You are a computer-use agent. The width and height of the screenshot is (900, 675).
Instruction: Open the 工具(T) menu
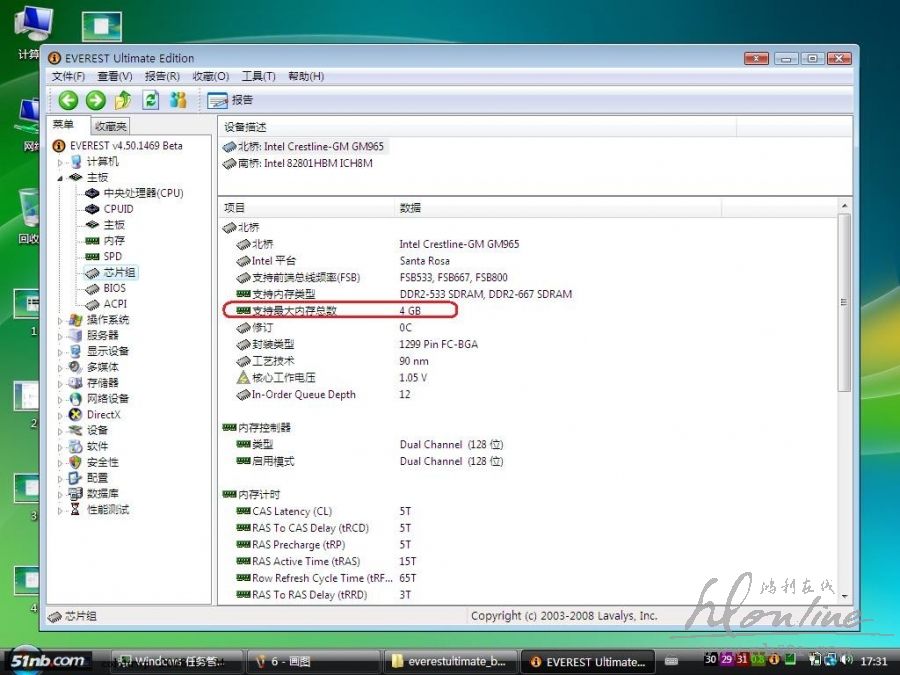click(258, 76)
